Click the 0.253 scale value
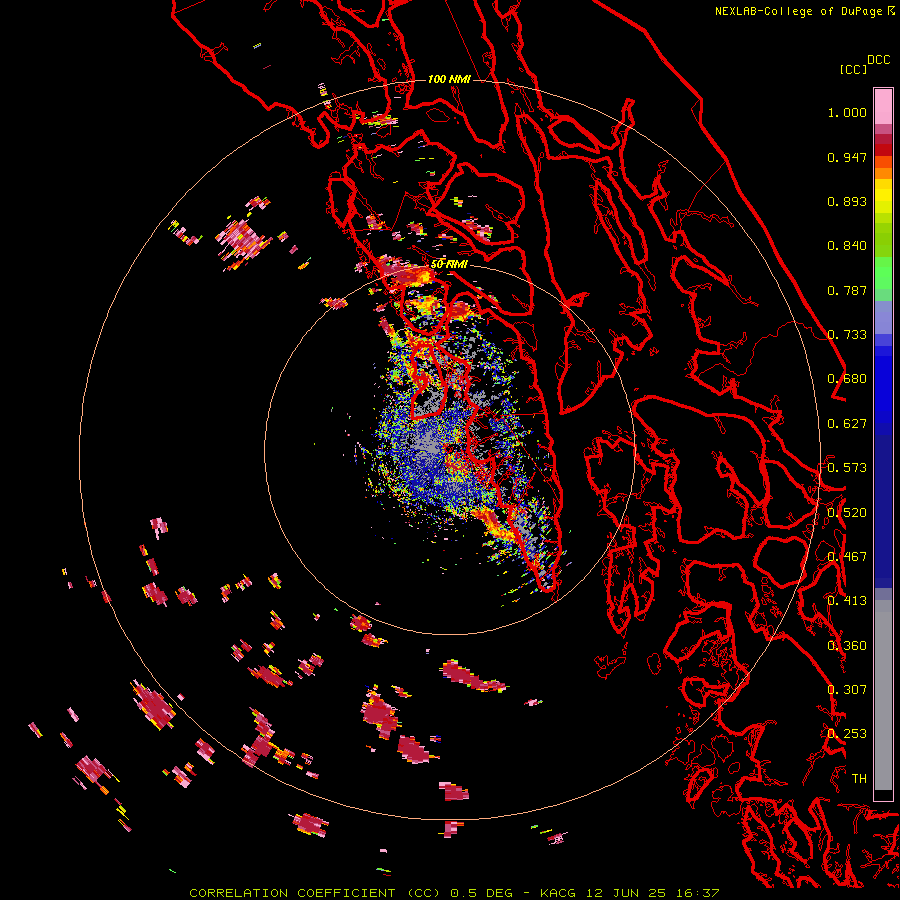Screen dimensions: 900x900 click(847, 734)
